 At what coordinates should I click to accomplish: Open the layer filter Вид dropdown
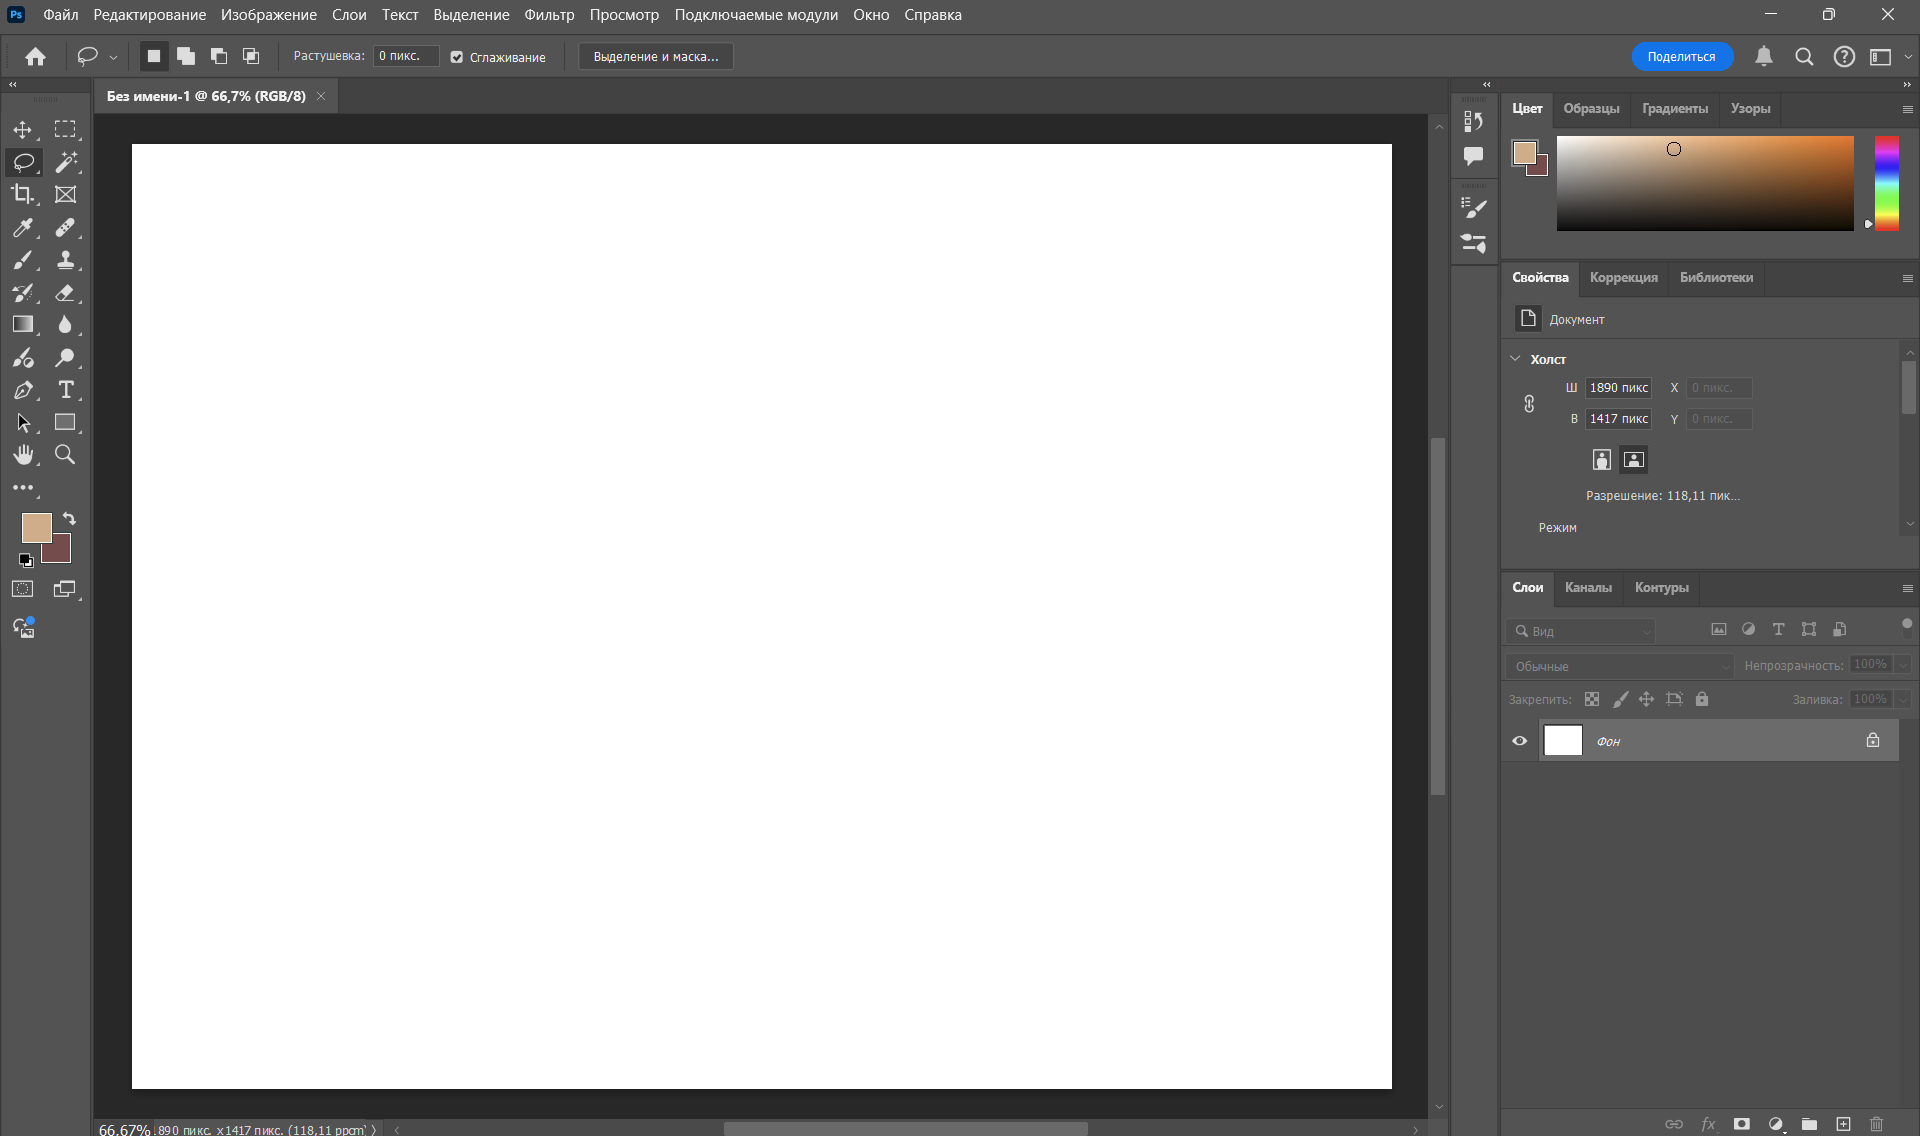(1581, 631)
